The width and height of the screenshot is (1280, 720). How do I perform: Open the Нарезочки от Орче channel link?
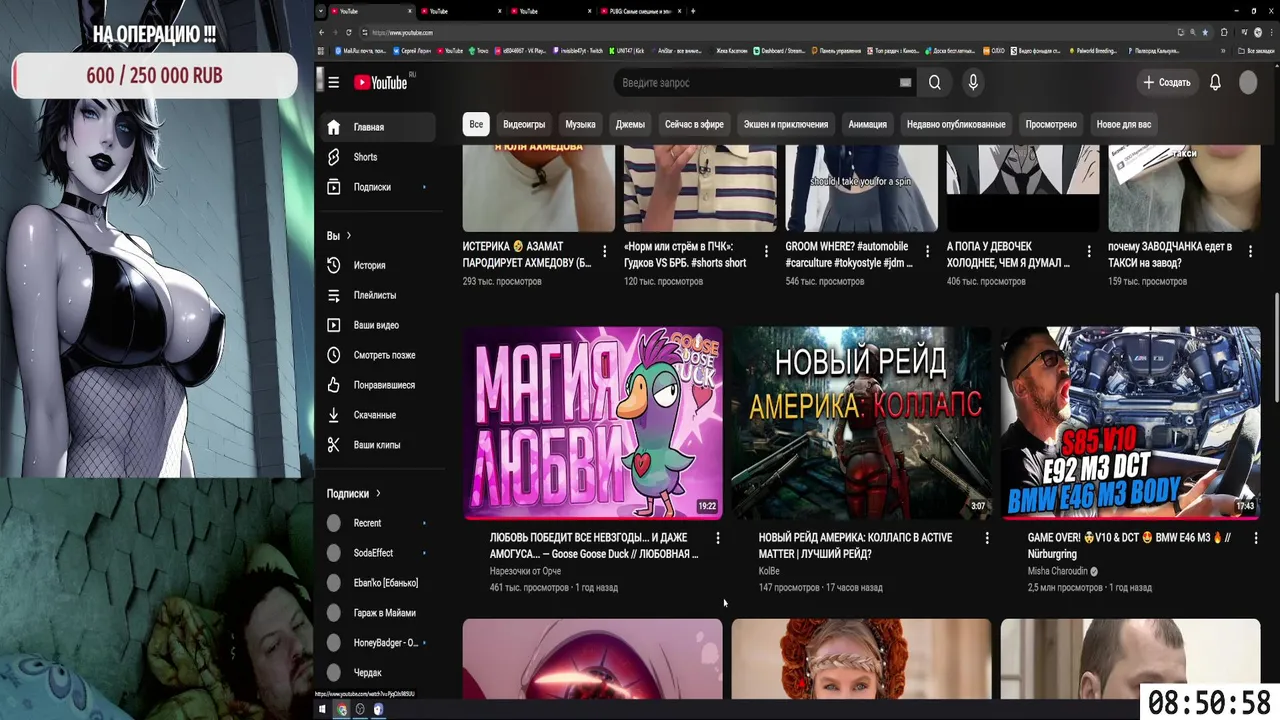[525, 572]
